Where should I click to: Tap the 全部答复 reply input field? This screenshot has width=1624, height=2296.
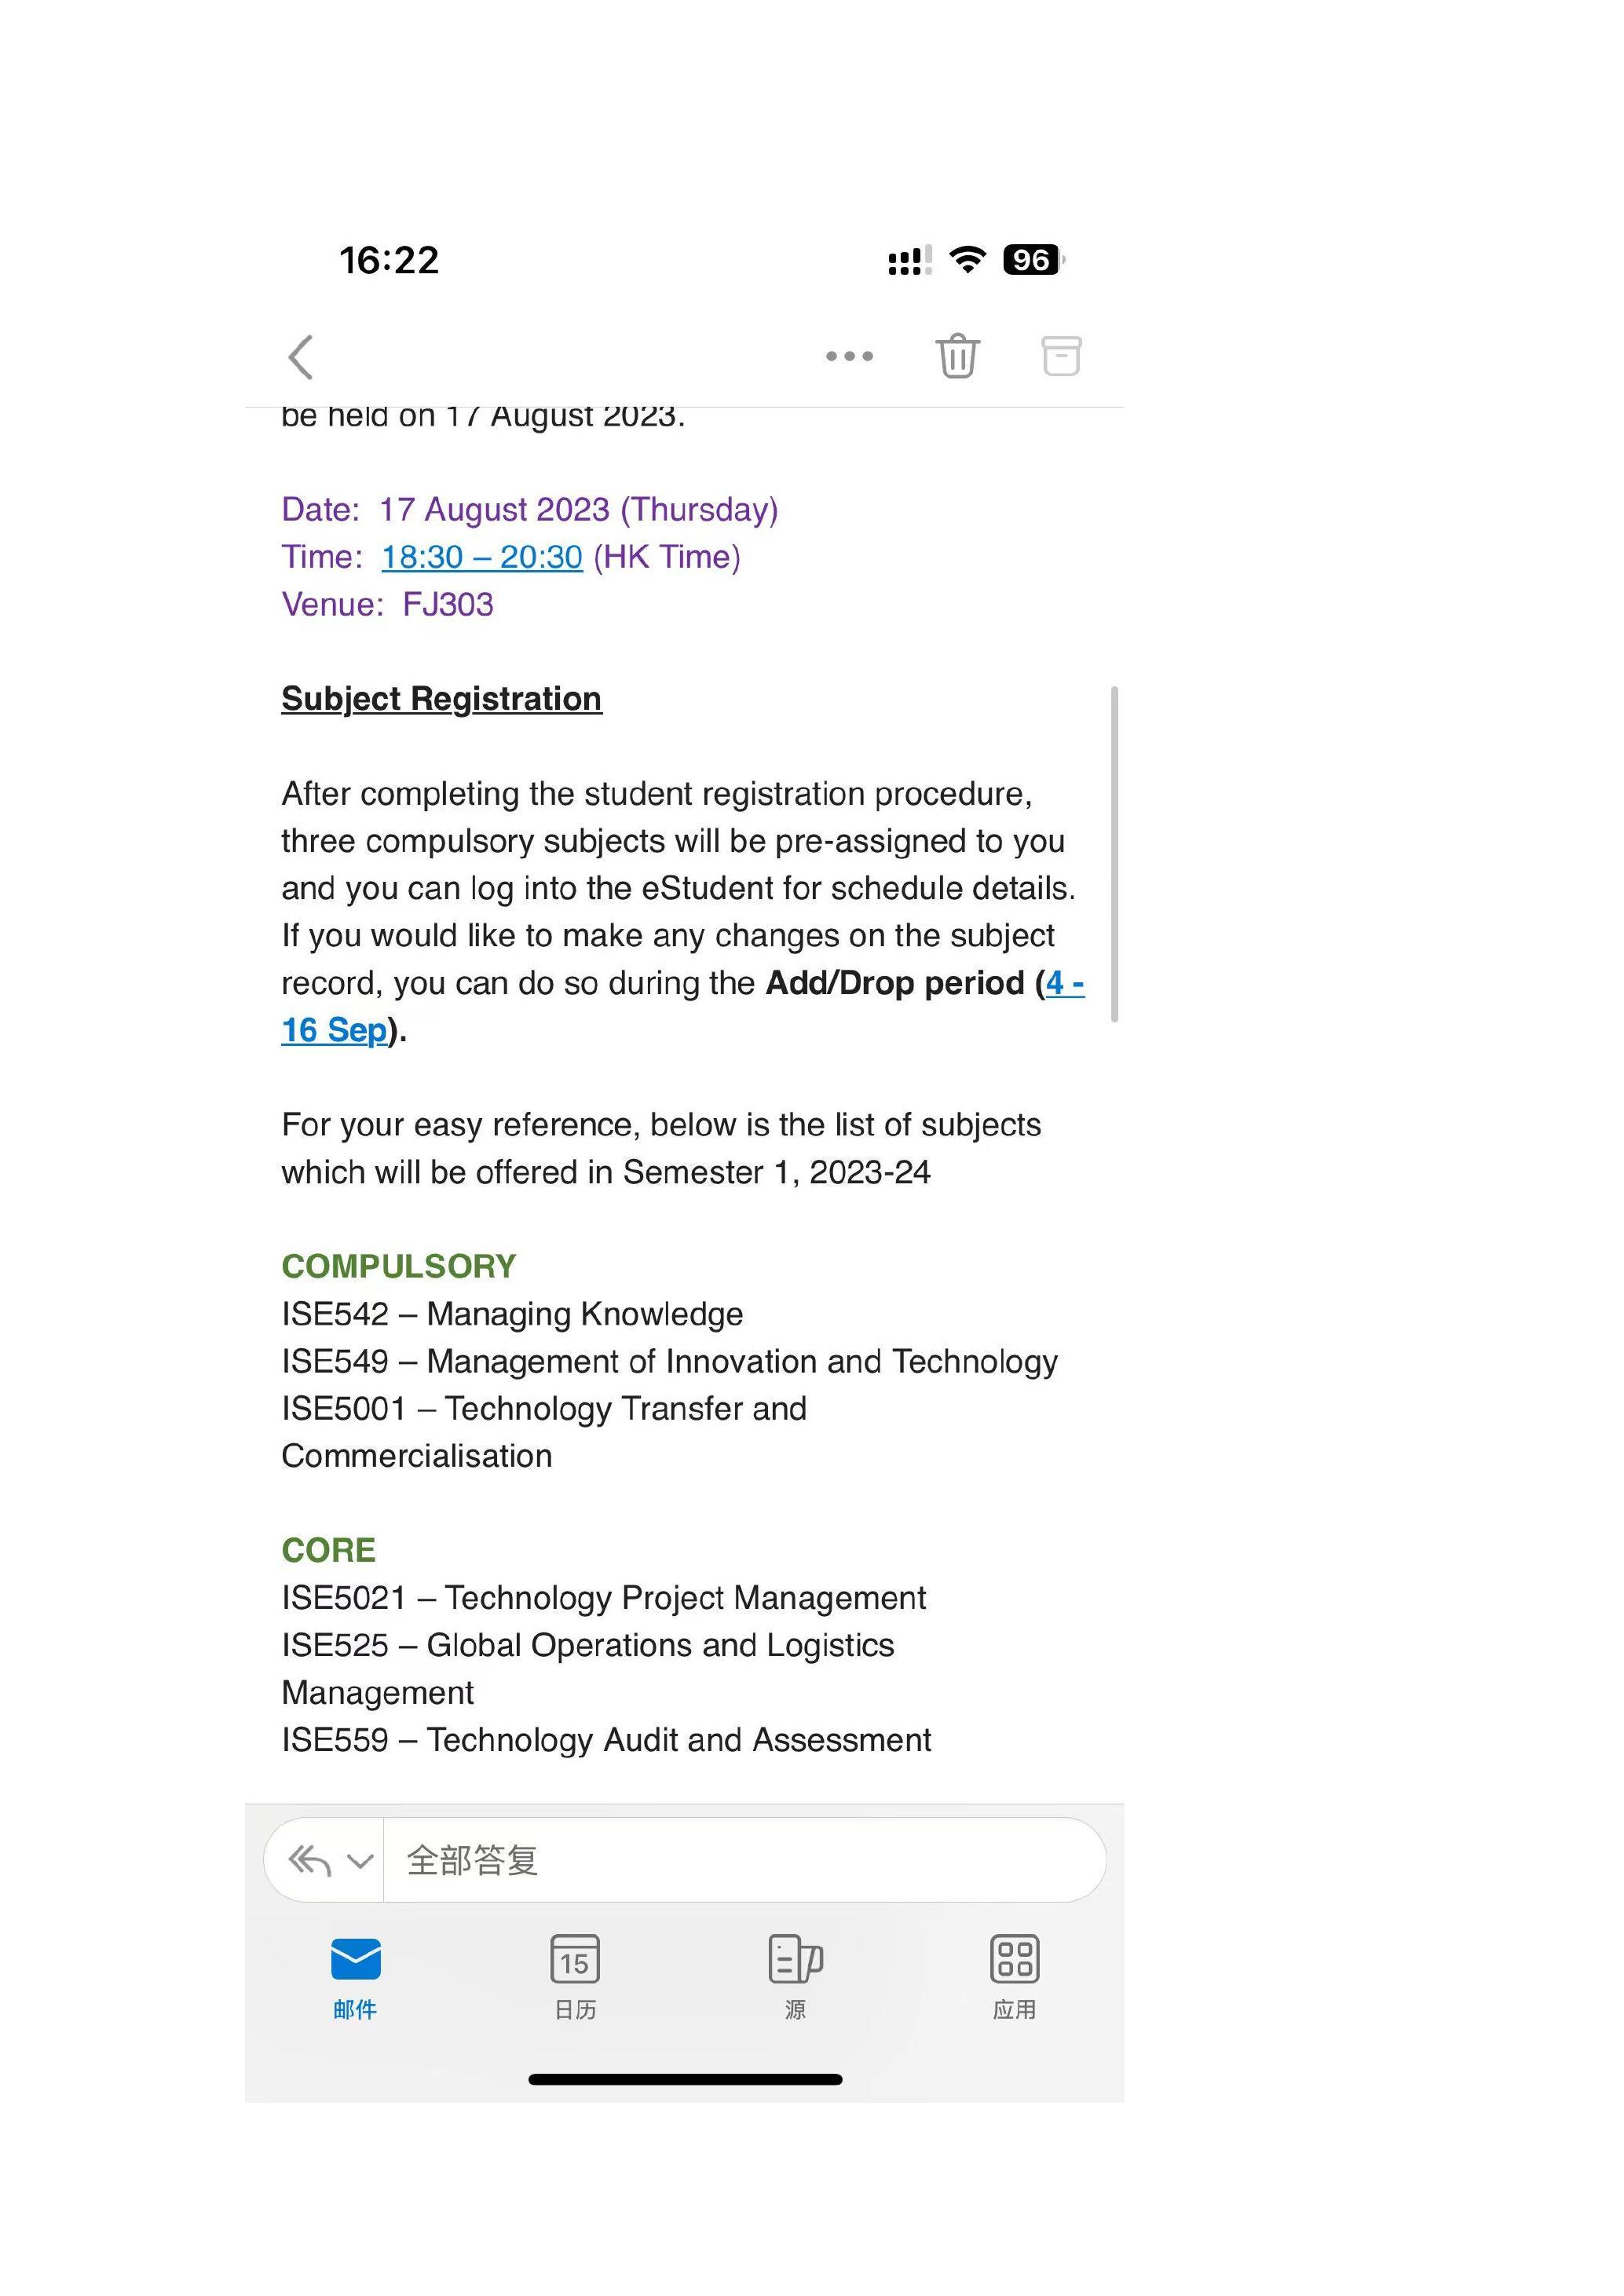click(740, 1861)
